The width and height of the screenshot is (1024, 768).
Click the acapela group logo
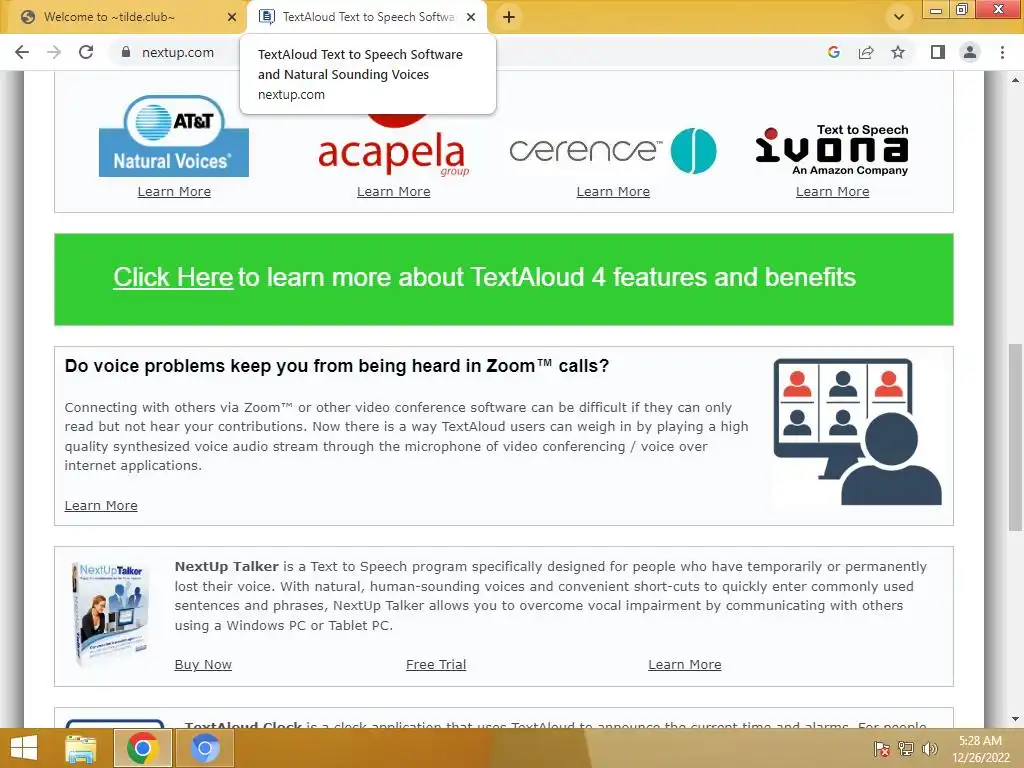[394, 149]
